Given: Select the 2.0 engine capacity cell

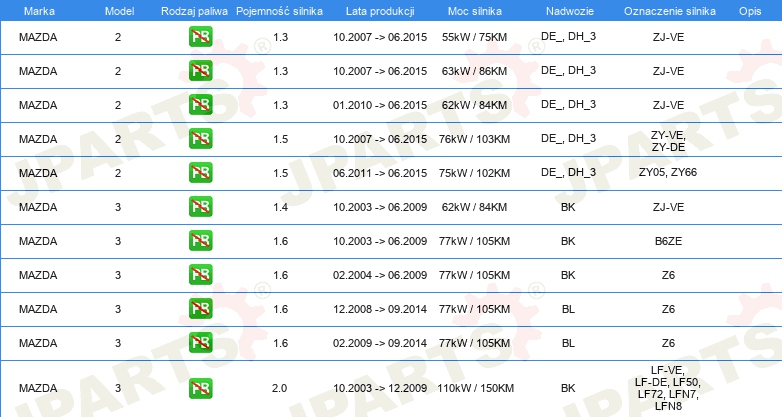Looking at the screenshot, I should pos(279,388).
